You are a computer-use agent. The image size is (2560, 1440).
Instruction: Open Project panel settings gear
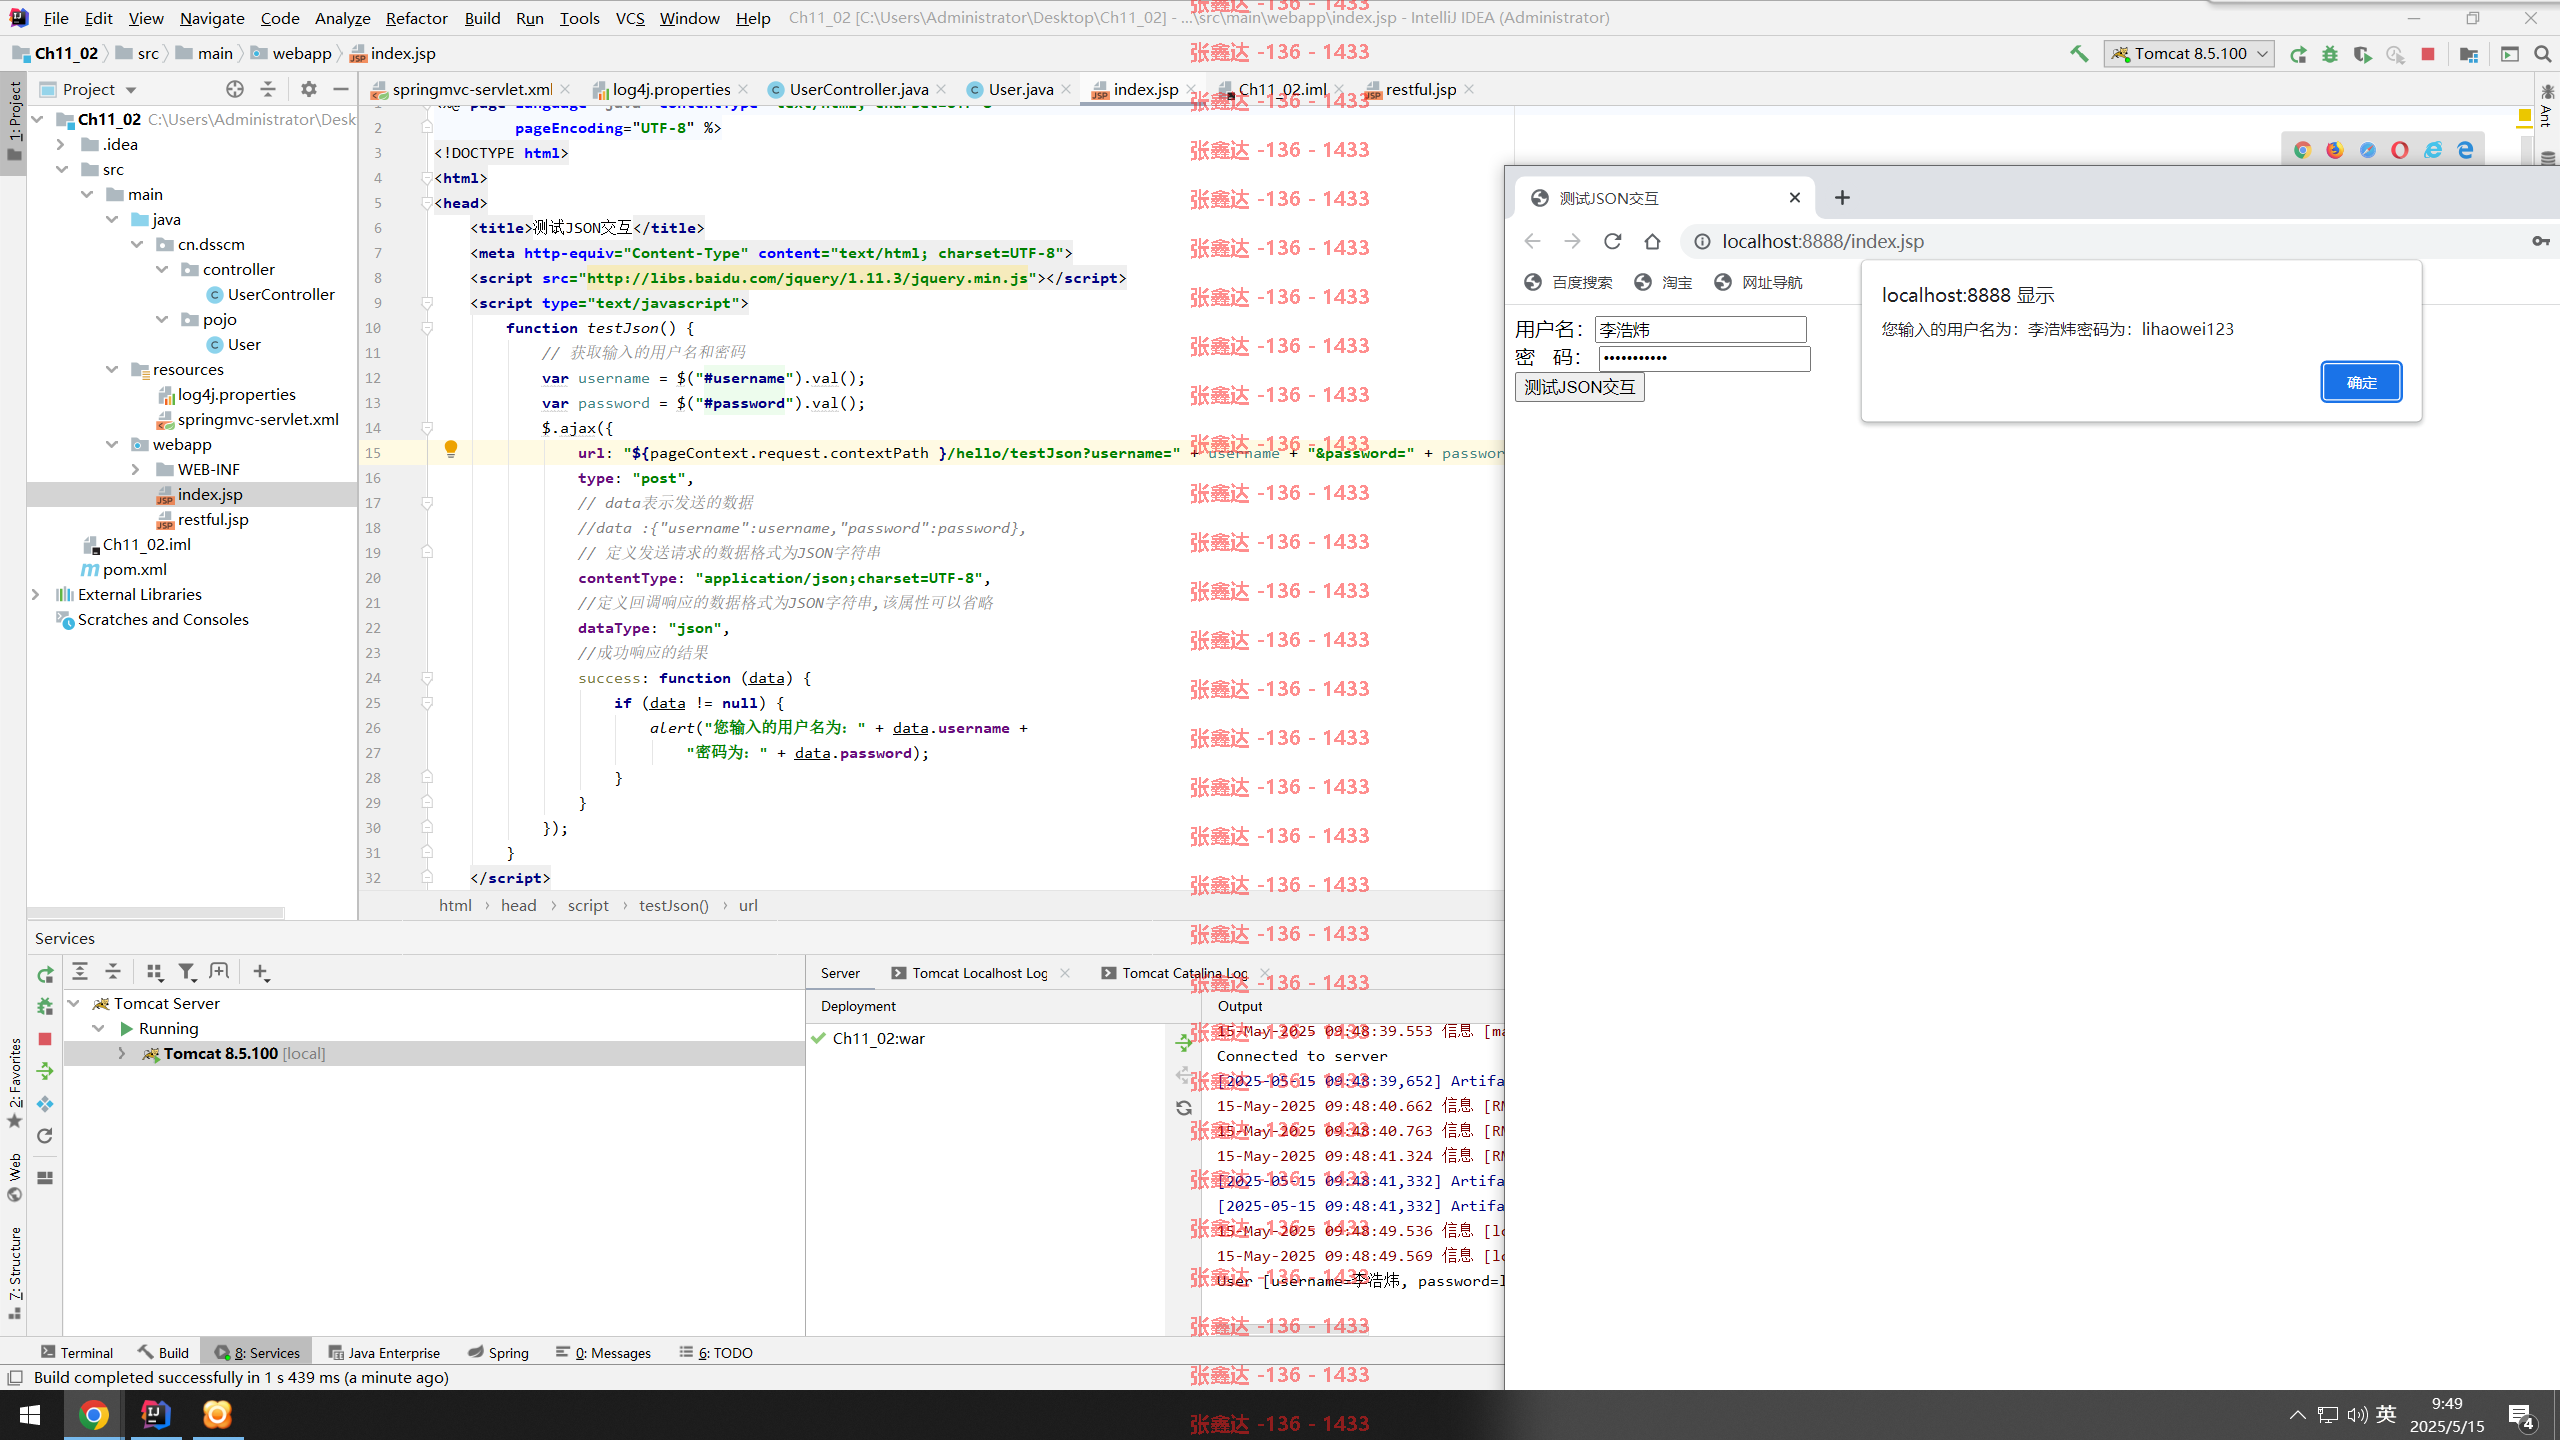click(x=309, y=89)
